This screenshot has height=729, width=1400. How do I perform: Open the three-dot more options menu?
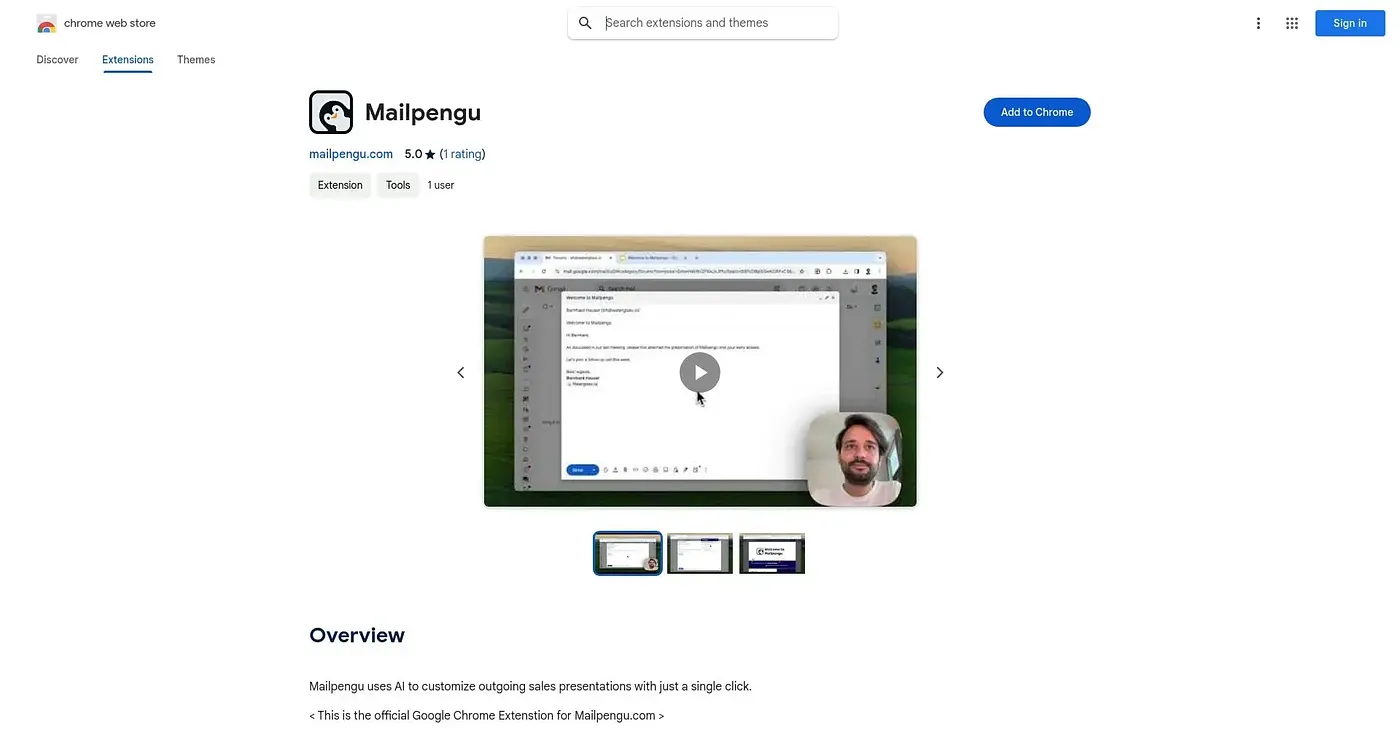1258,23
